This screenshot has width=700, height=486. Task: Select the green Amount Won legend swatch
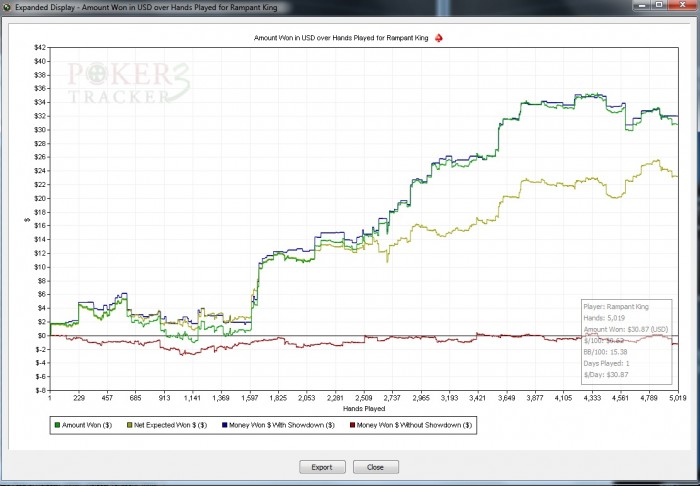click(57, 425)
